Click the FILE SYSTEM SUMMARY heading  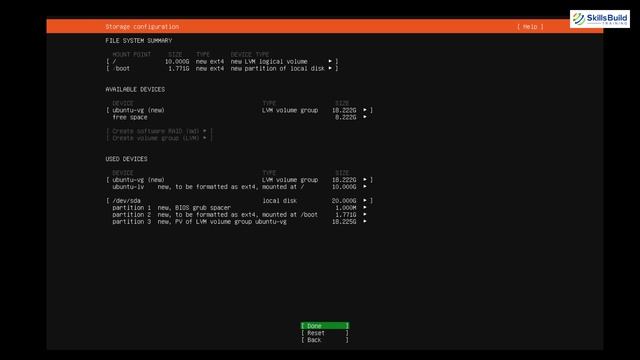coord(139,40)
